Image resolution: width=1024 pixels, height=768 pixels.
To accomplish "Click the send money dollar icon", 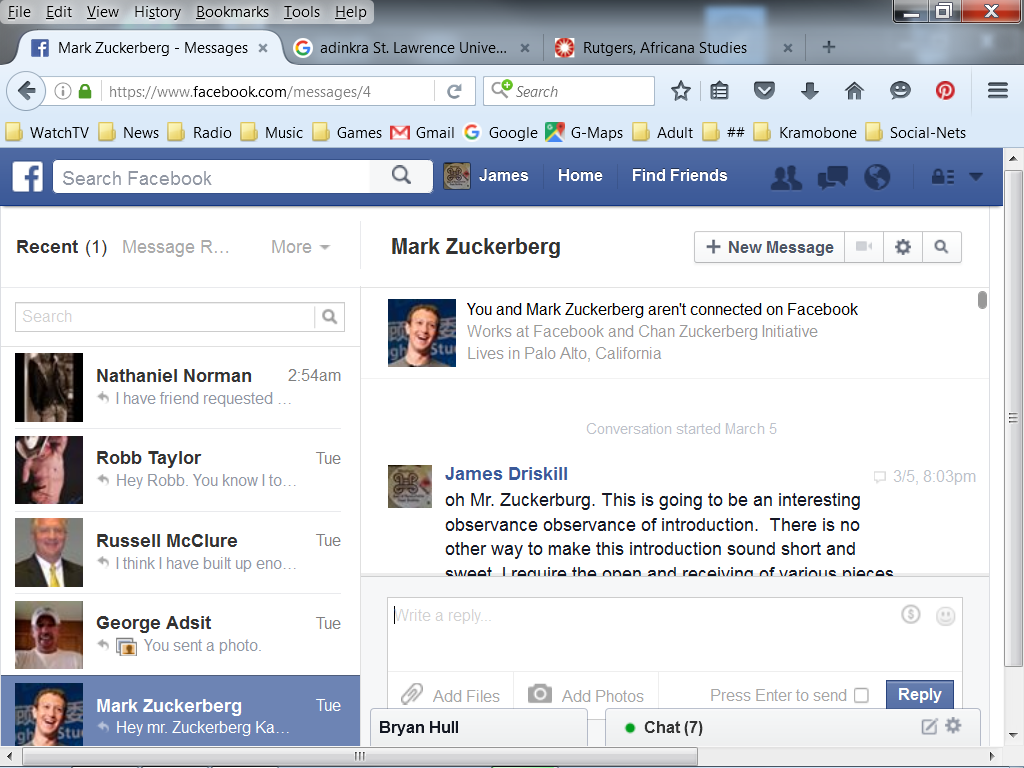I will [910, 615].
